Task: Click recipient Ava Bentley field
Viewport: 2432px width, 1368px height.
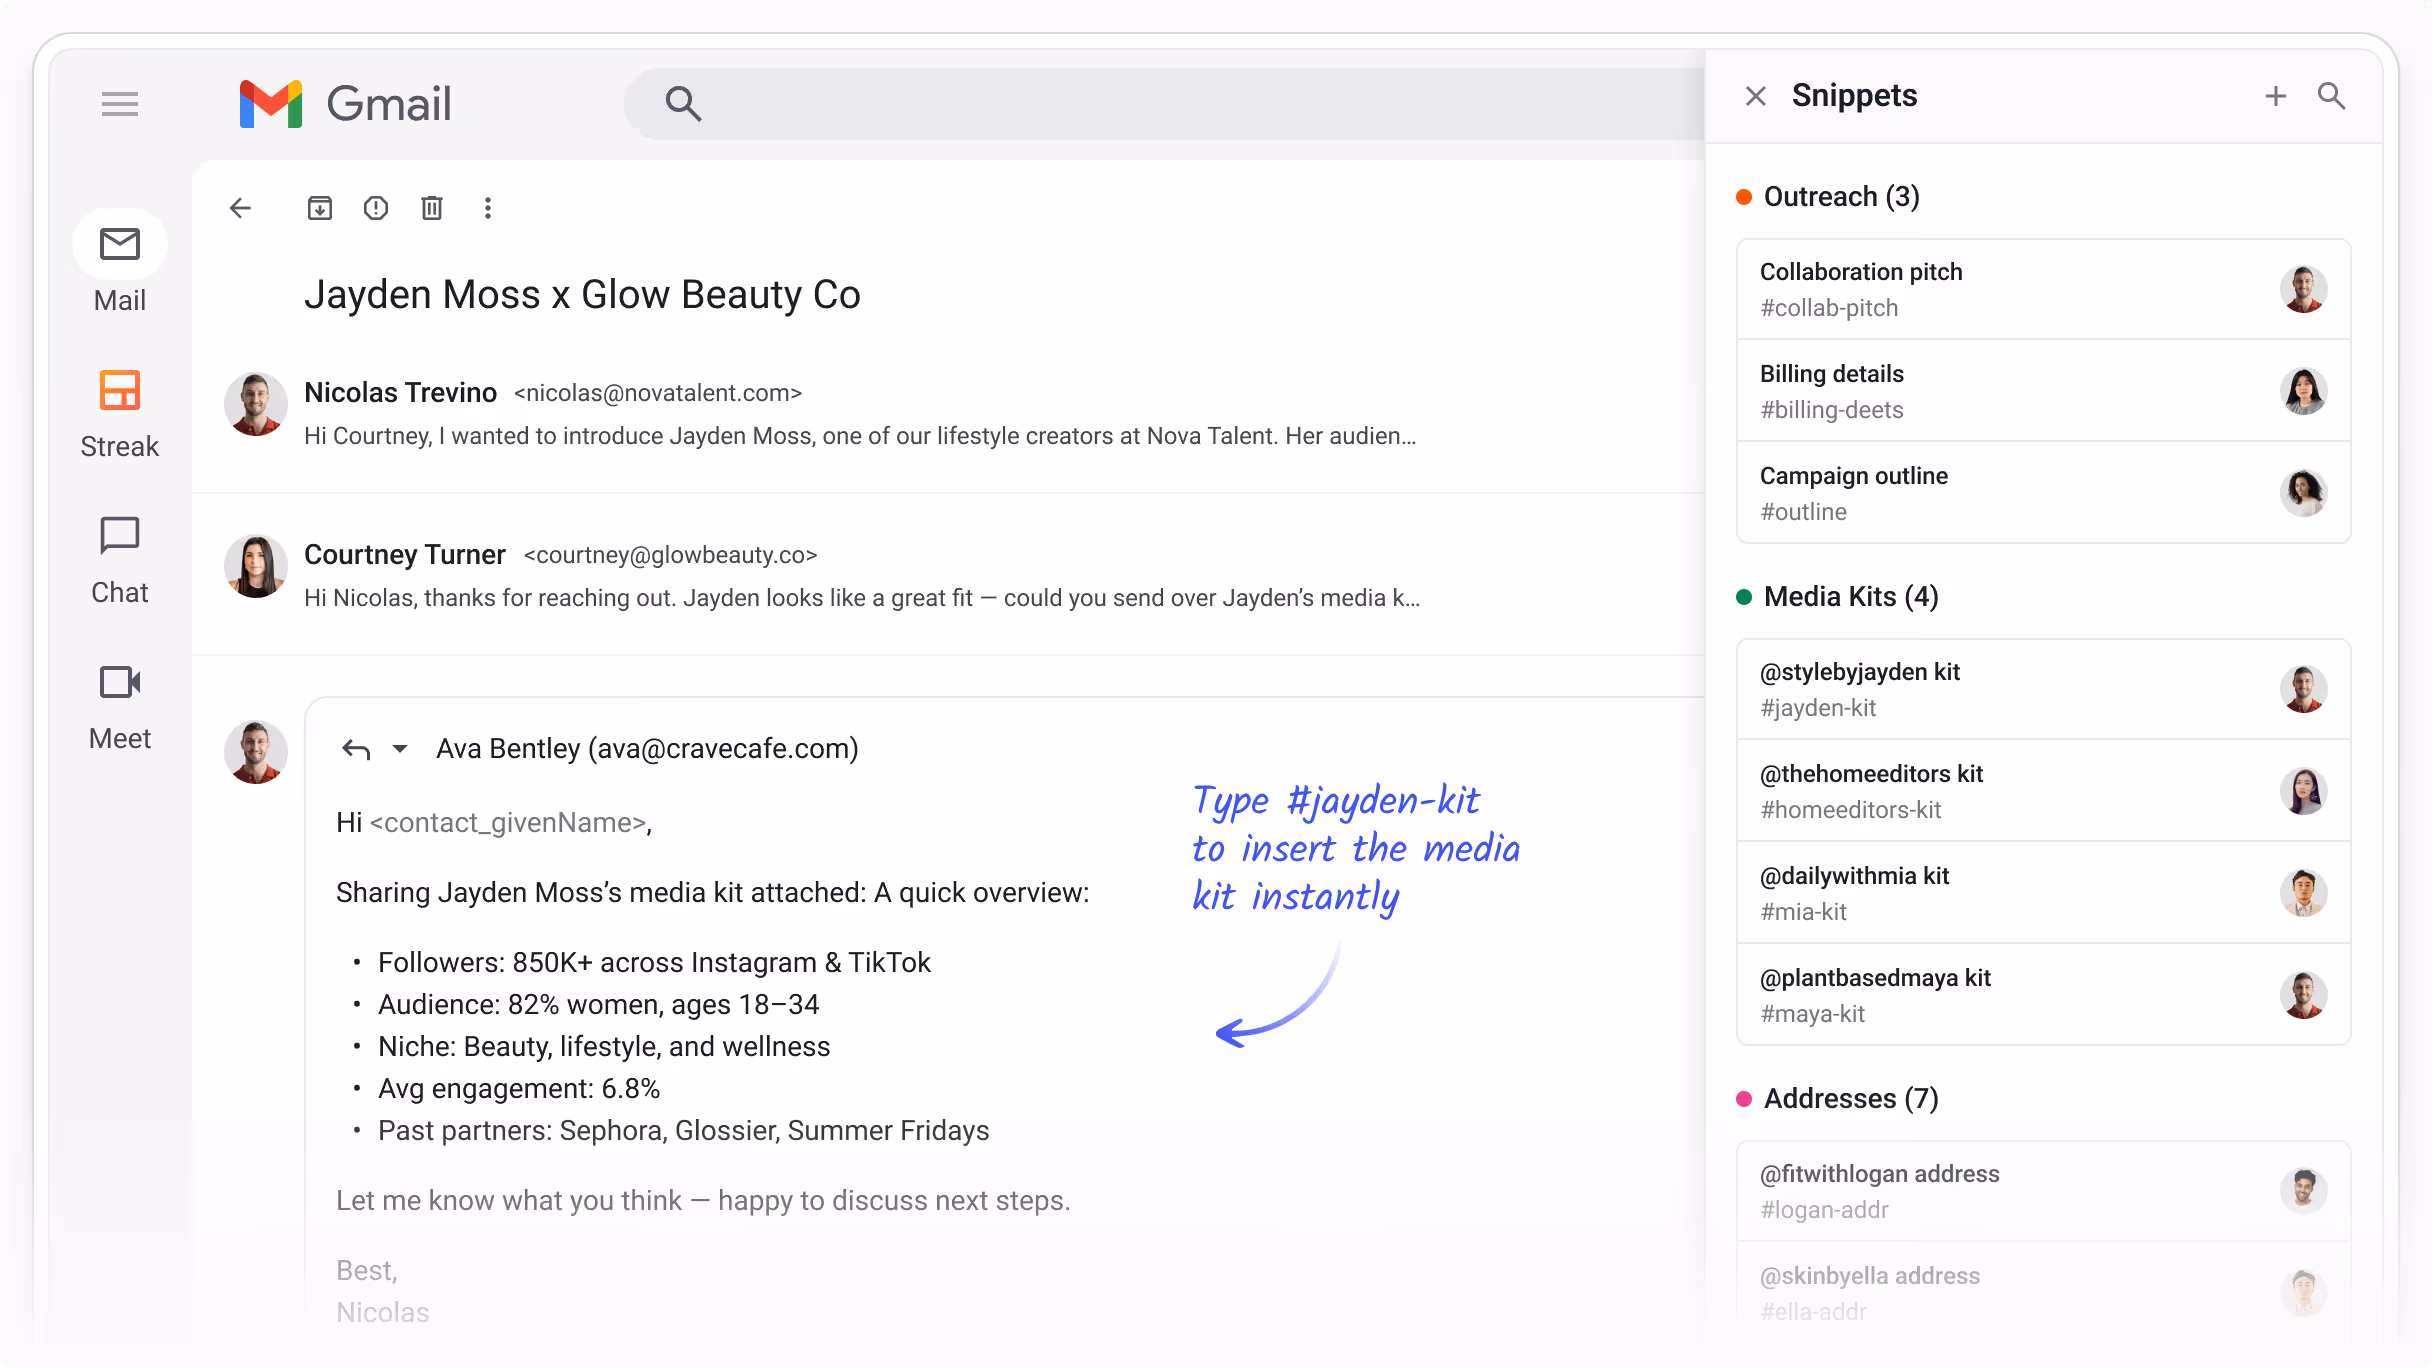Action: tap(647, 749)
